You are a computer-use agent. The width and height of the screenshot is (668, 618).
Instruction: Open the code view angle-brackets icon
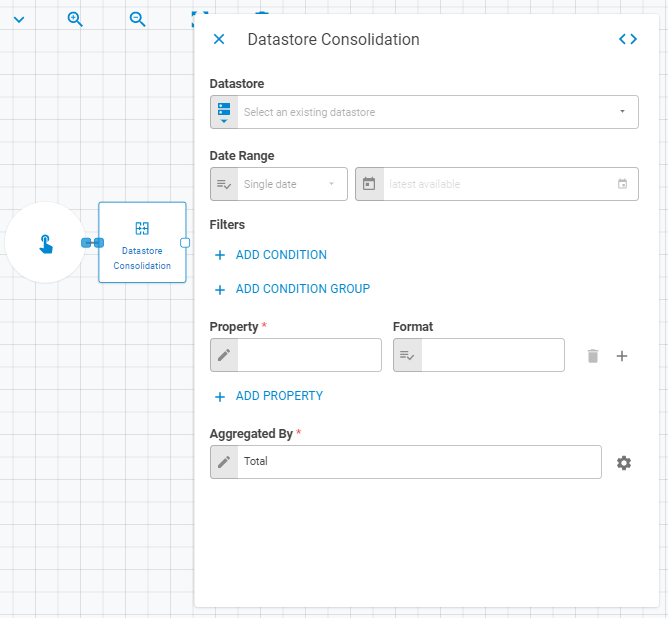pyautogui.click(x=628, y=39)
